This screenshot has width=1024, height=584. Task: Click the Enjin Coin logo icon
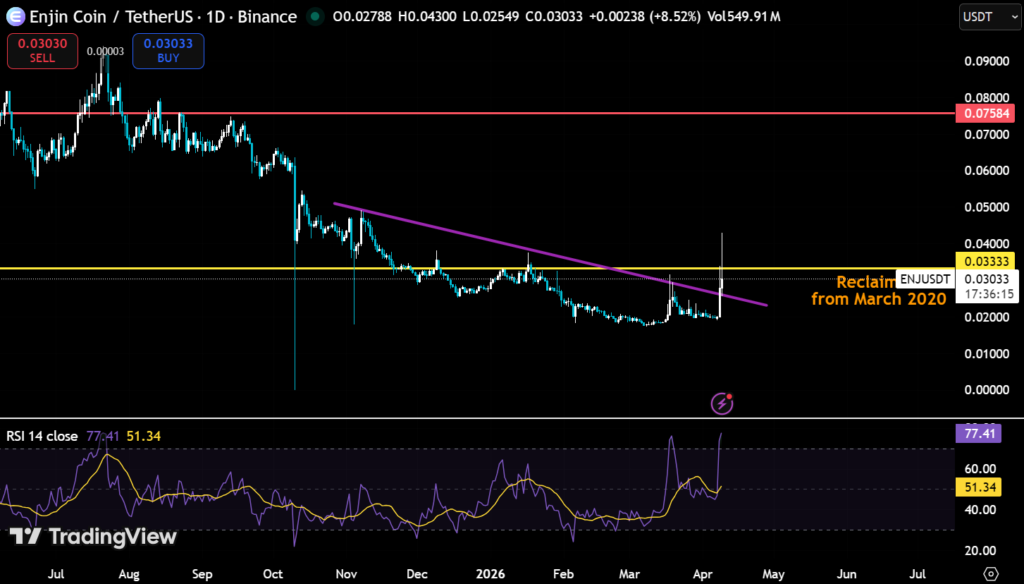coord(14,16)
